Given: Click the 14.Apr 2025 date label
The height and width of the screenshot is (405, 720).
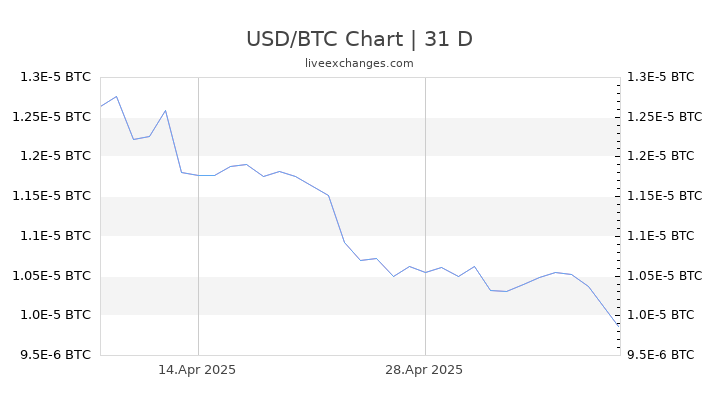Looking at the screenshot, I should 197,370.
